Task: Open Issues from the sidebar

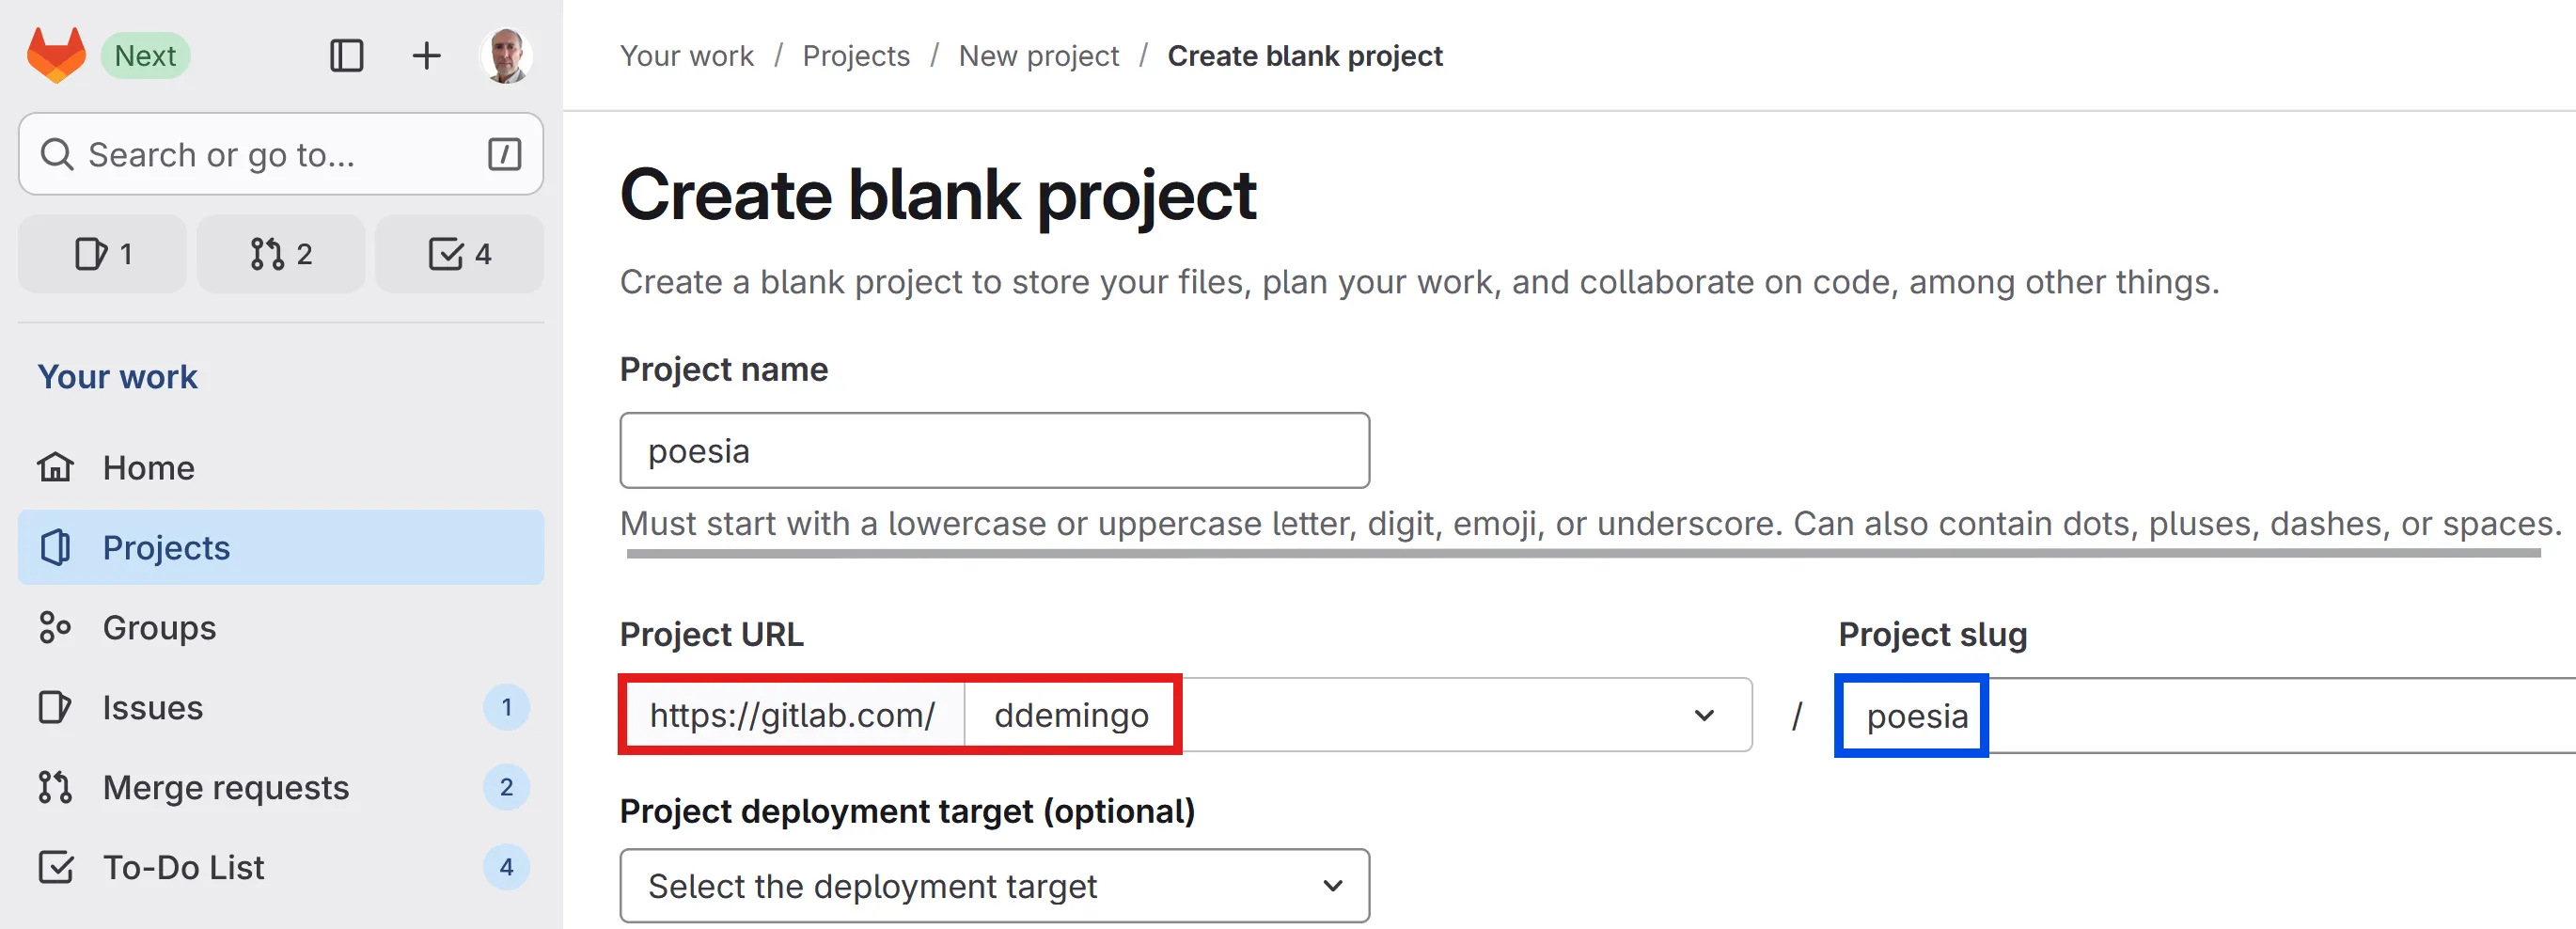Action: 152,707
